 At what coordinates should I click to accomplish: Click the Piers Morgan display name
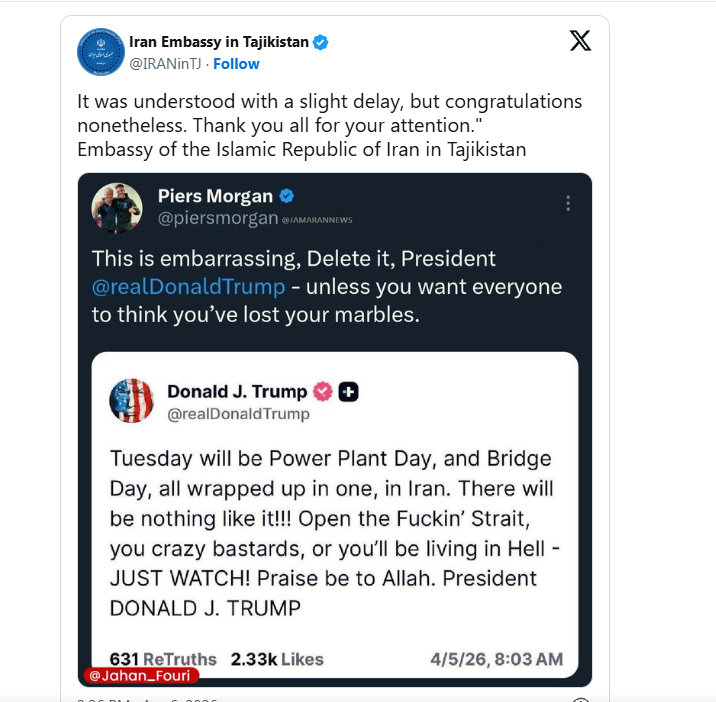[214, 196]
